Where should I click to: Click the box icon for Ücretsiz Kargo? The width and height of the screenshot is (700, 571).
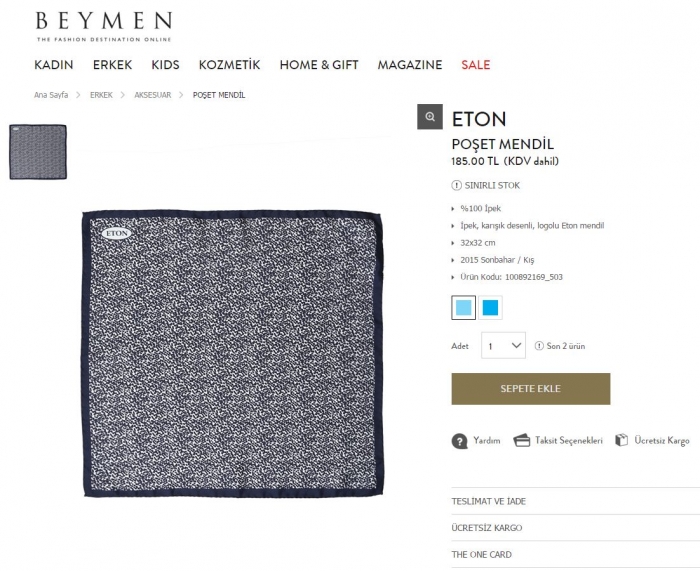click(621, 440)
